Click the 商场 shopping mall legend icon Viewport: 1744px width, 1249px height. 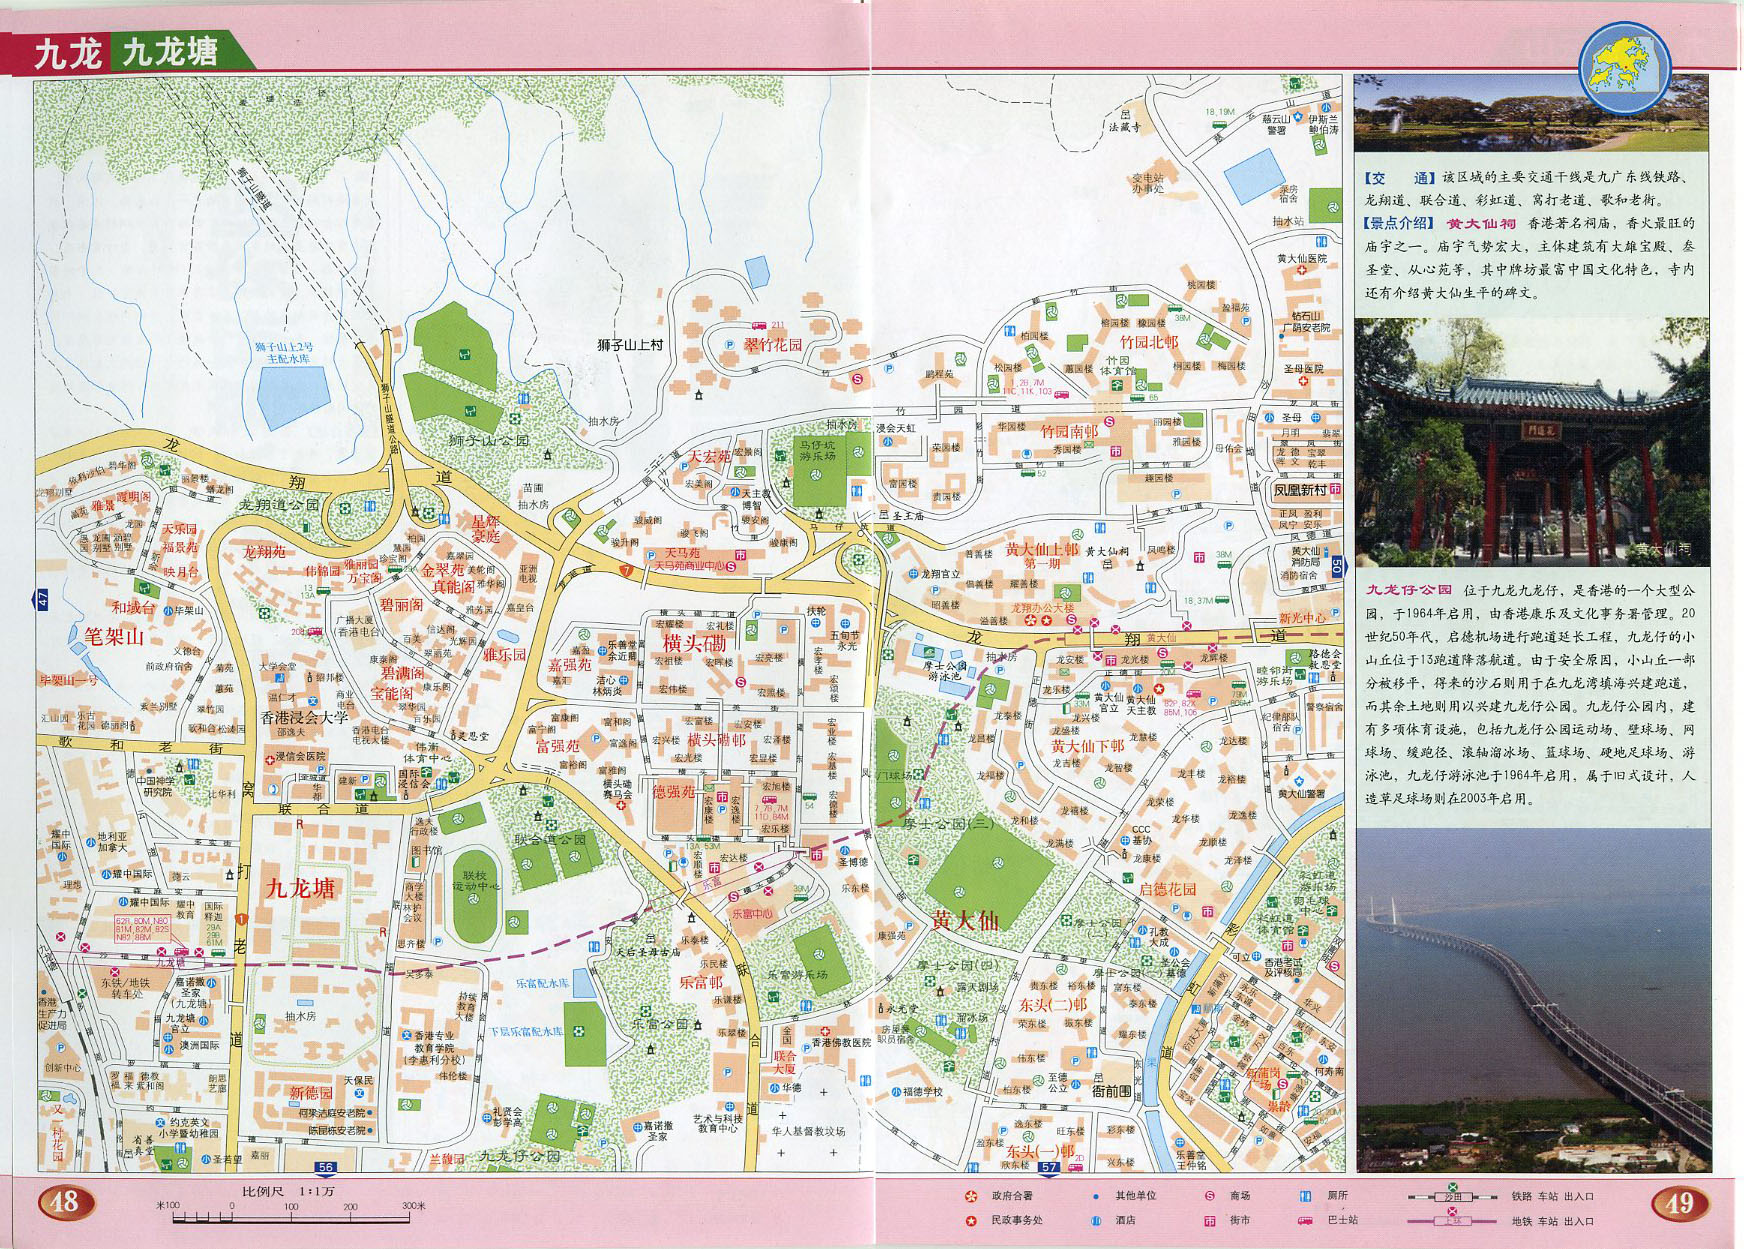tap(1209, 1195)
